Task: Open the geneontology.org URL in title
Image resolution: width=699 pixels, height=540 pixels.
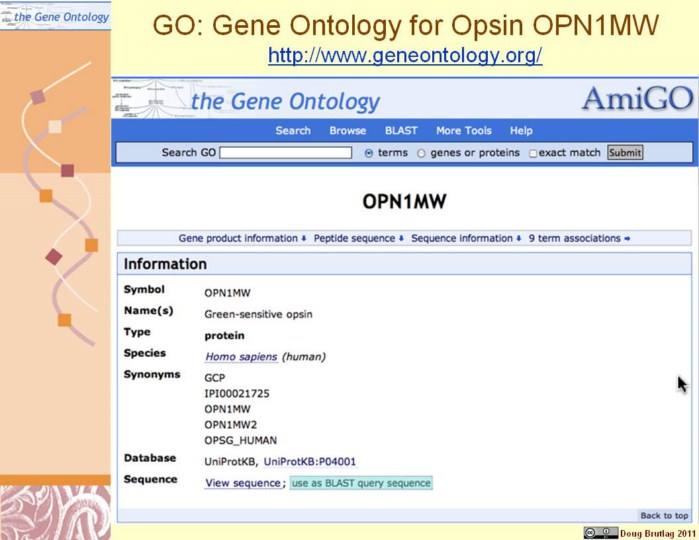Action: [x=405, y=56]
